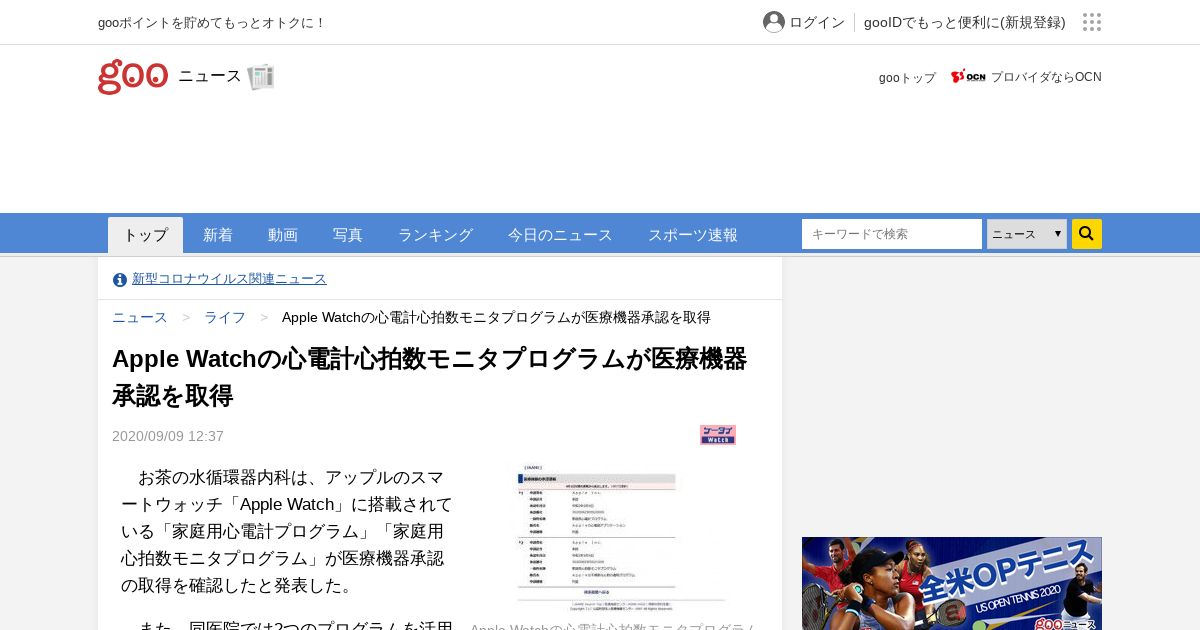Open the 動画 tab
This screenshot has height=630, width=1200.
coord(283,235)
